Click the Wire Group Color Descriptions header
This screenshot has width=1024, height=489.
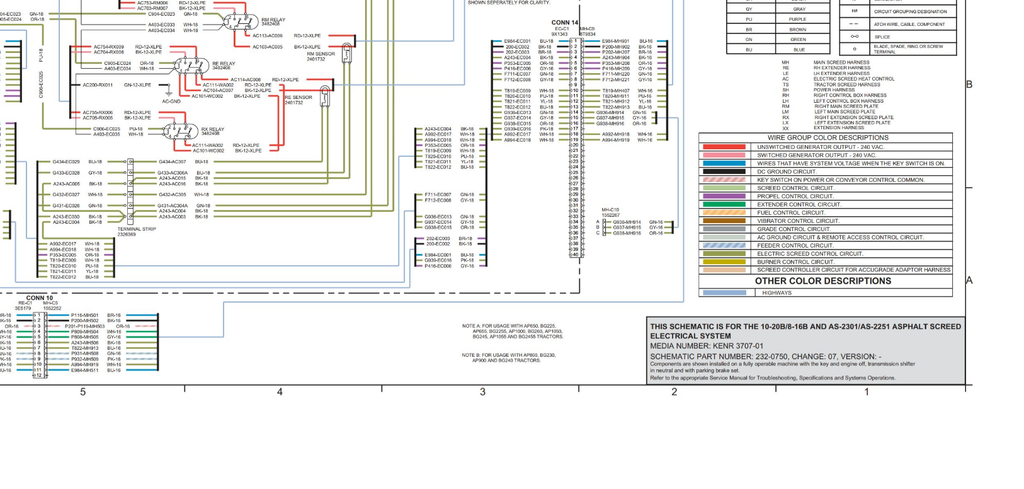(x=827, y=138)
